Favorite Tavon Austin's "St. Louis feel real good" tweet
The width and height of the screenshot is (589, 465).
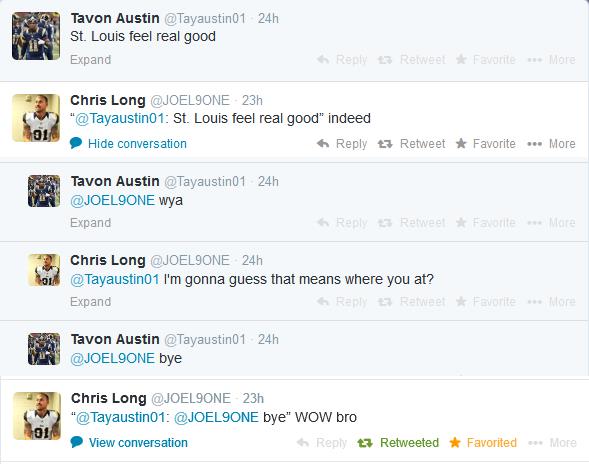click(485, 59)
